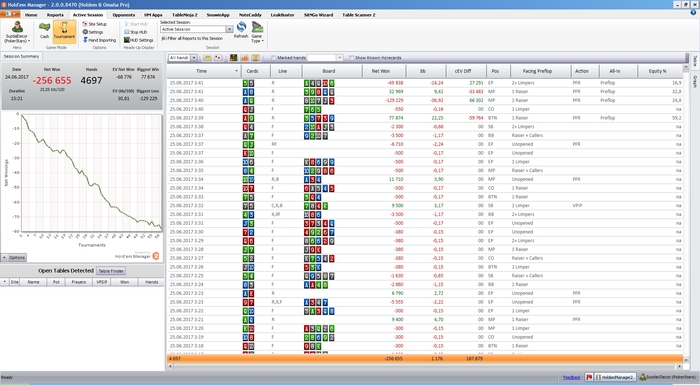Toggle Show Known Holecards checkbox
Viewport: 700px width, 385px height.
pos(351,58)
